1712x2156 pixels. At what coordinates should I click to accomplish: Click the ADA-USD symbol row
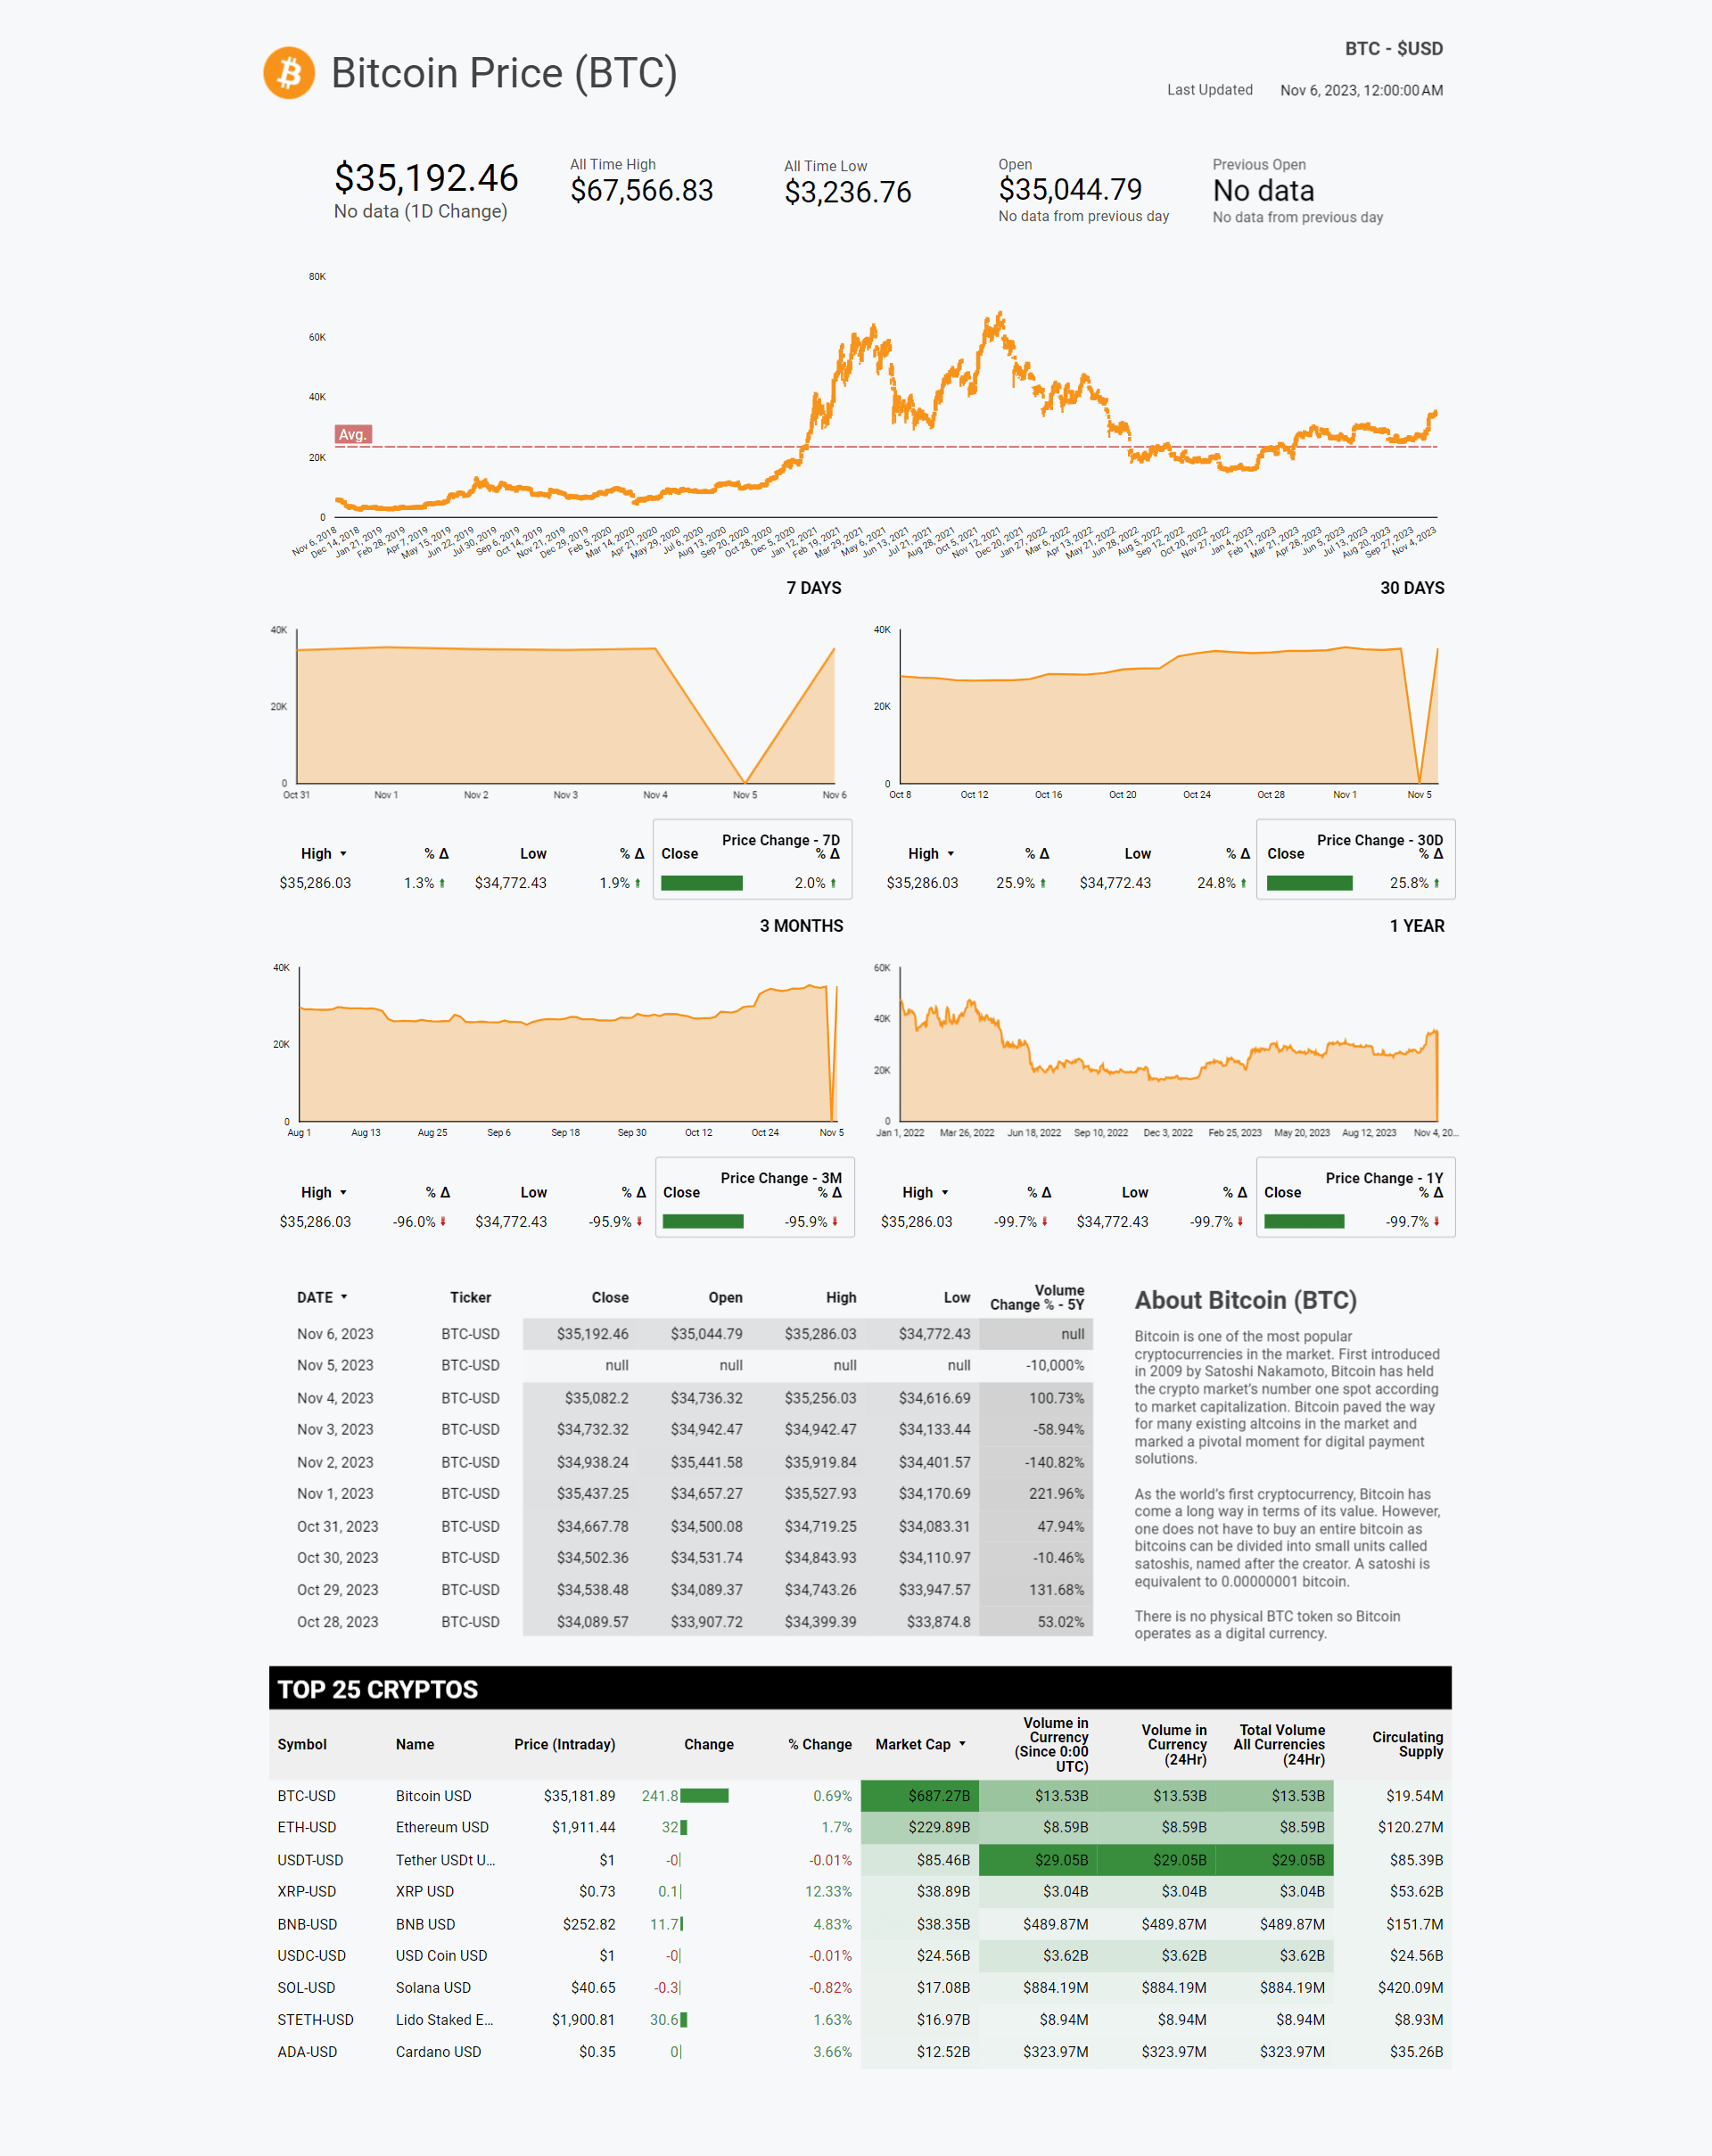pyautogui.click(x=307, y=2052)
